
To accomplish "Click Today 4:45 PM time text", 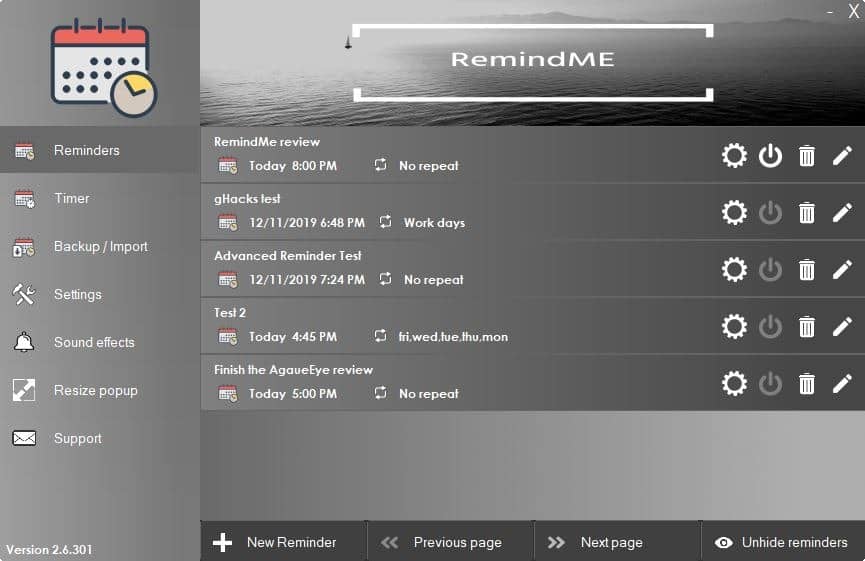I will tap(293, 336).
